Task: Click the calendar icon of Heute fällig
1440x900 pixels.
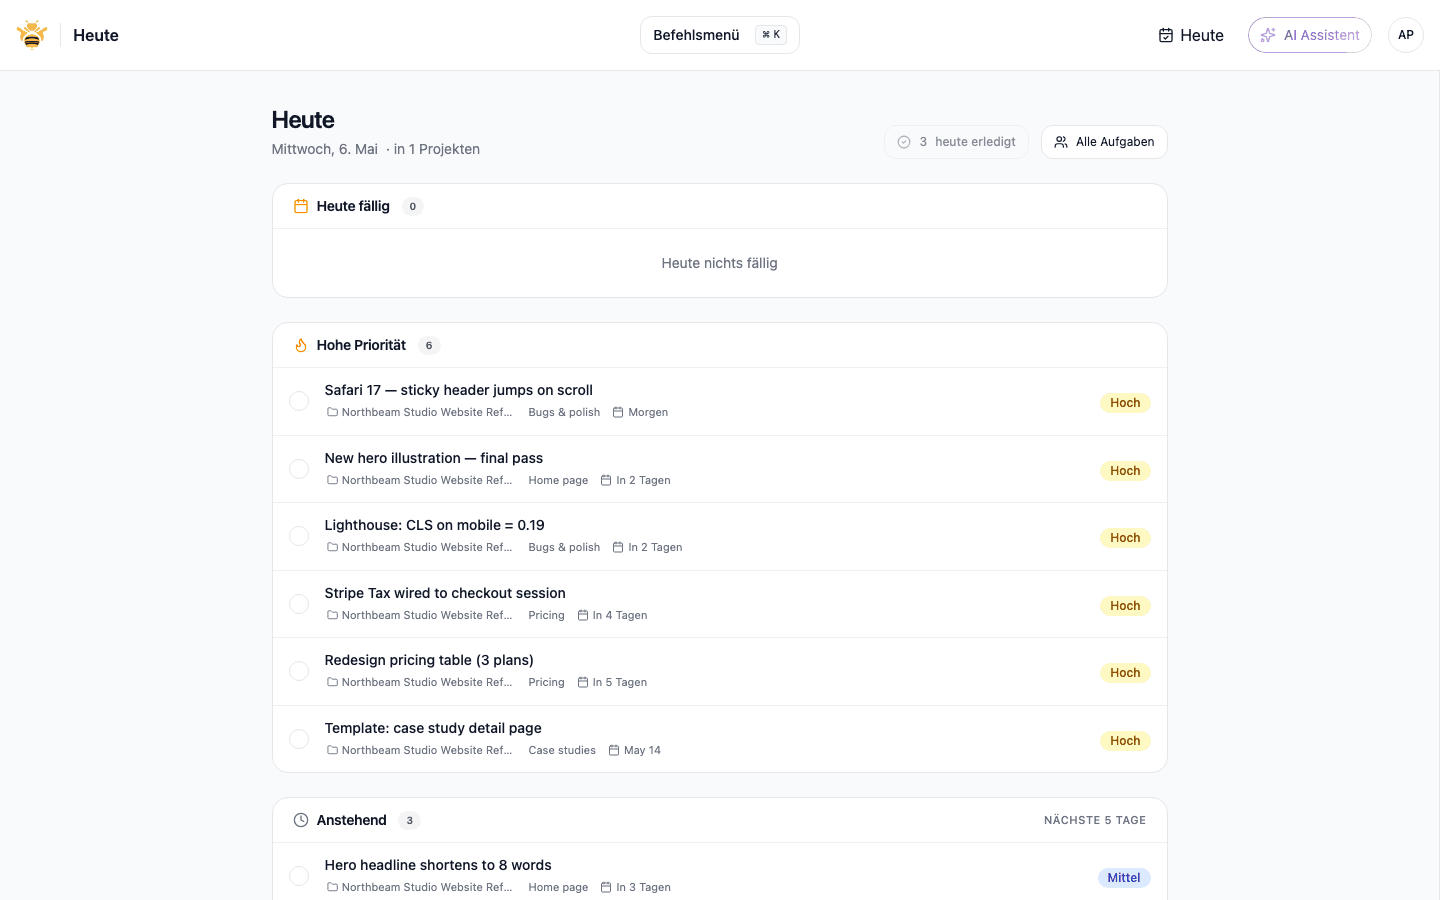Action: pyautogui.click(x=300, y=206)
